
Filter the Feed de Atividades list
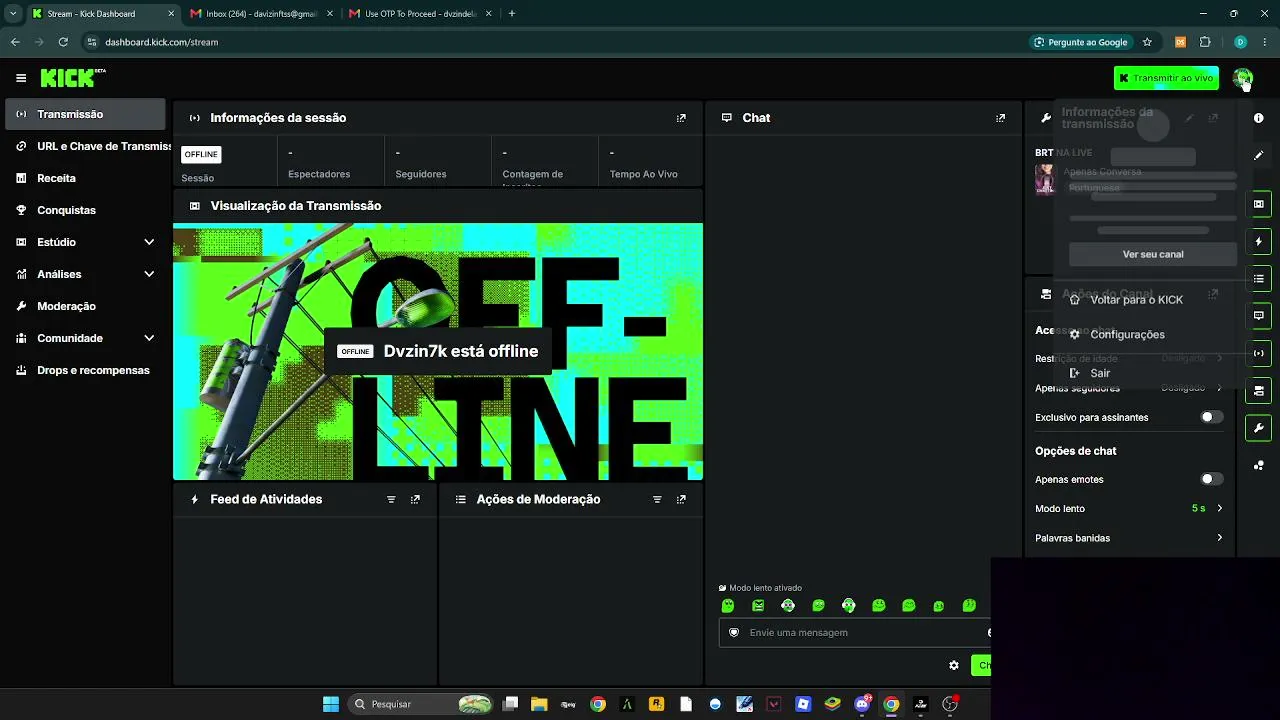point(391,499)
